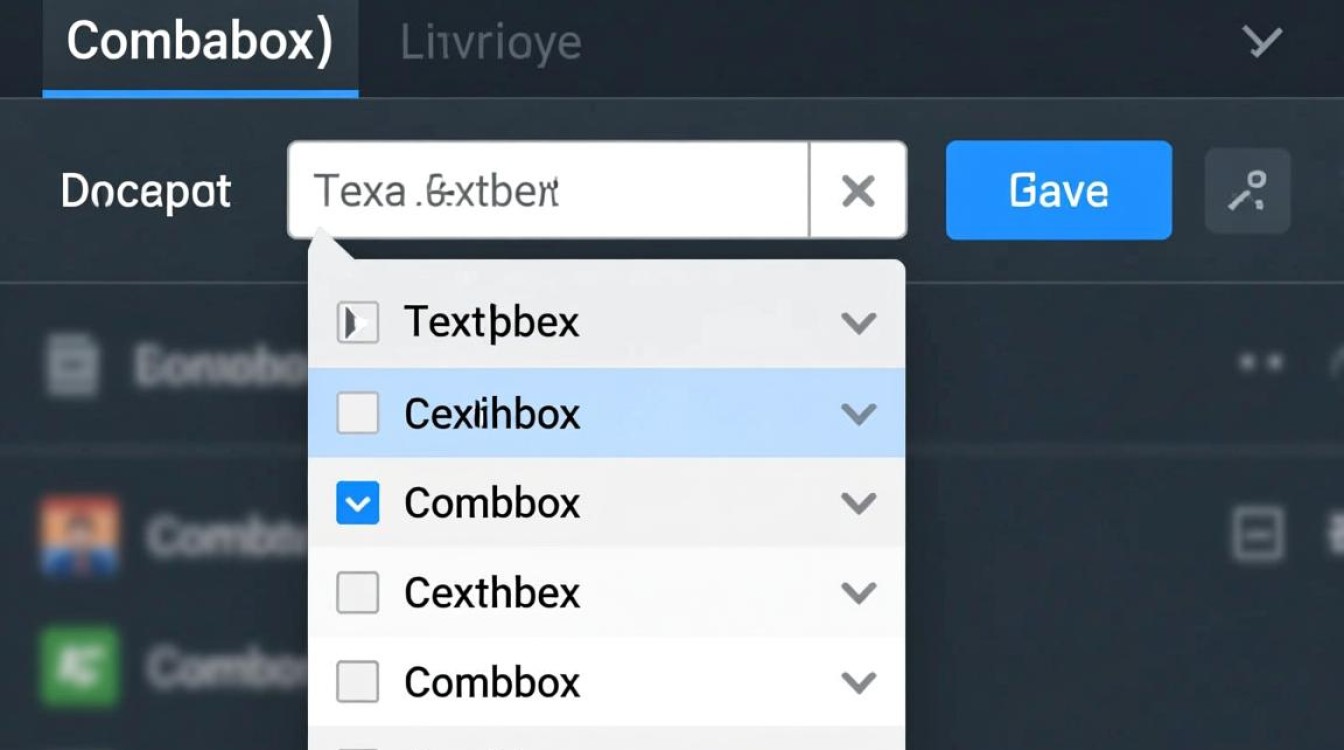This screenshot has height=750, width=1344.
Task: Click the Docapot label
Action: 144,190
